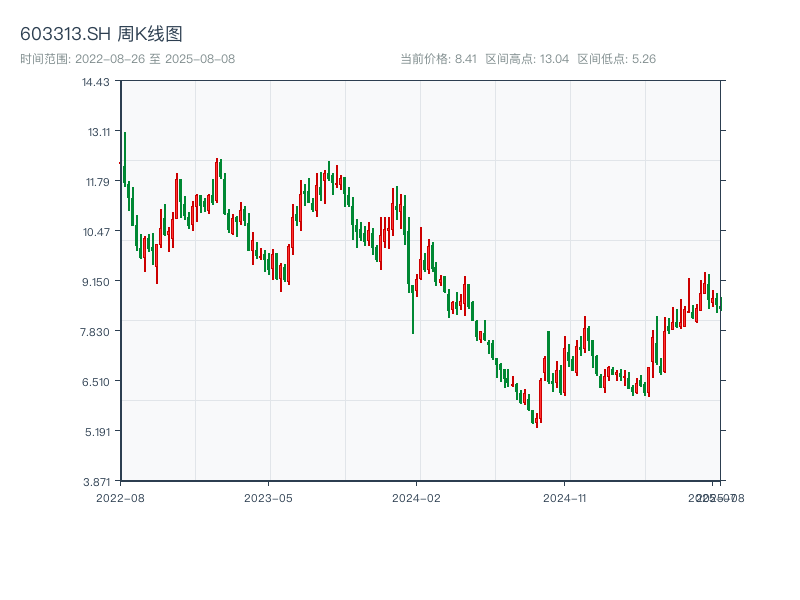Select the 2024-11 x-axis date label
Viewport: 800px width, 600px height.
pyautogui.click(x=564, y=497)
